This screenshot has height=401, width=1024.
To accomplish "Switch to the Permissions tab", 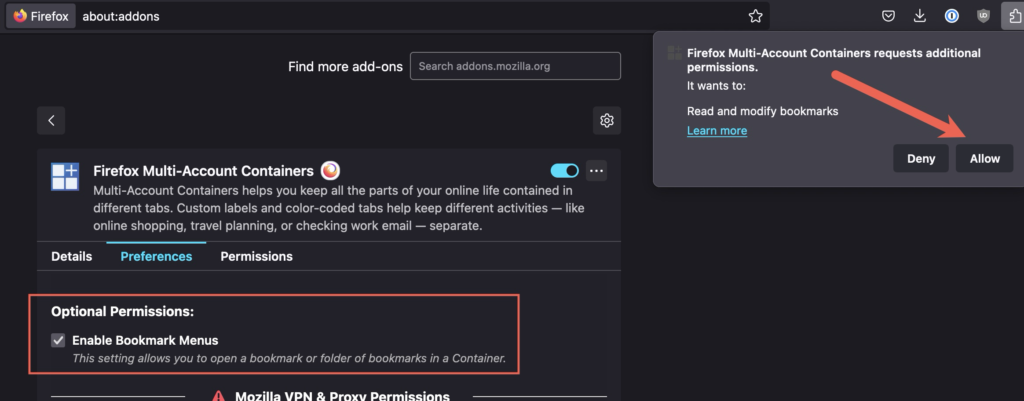I will (256, 256).
